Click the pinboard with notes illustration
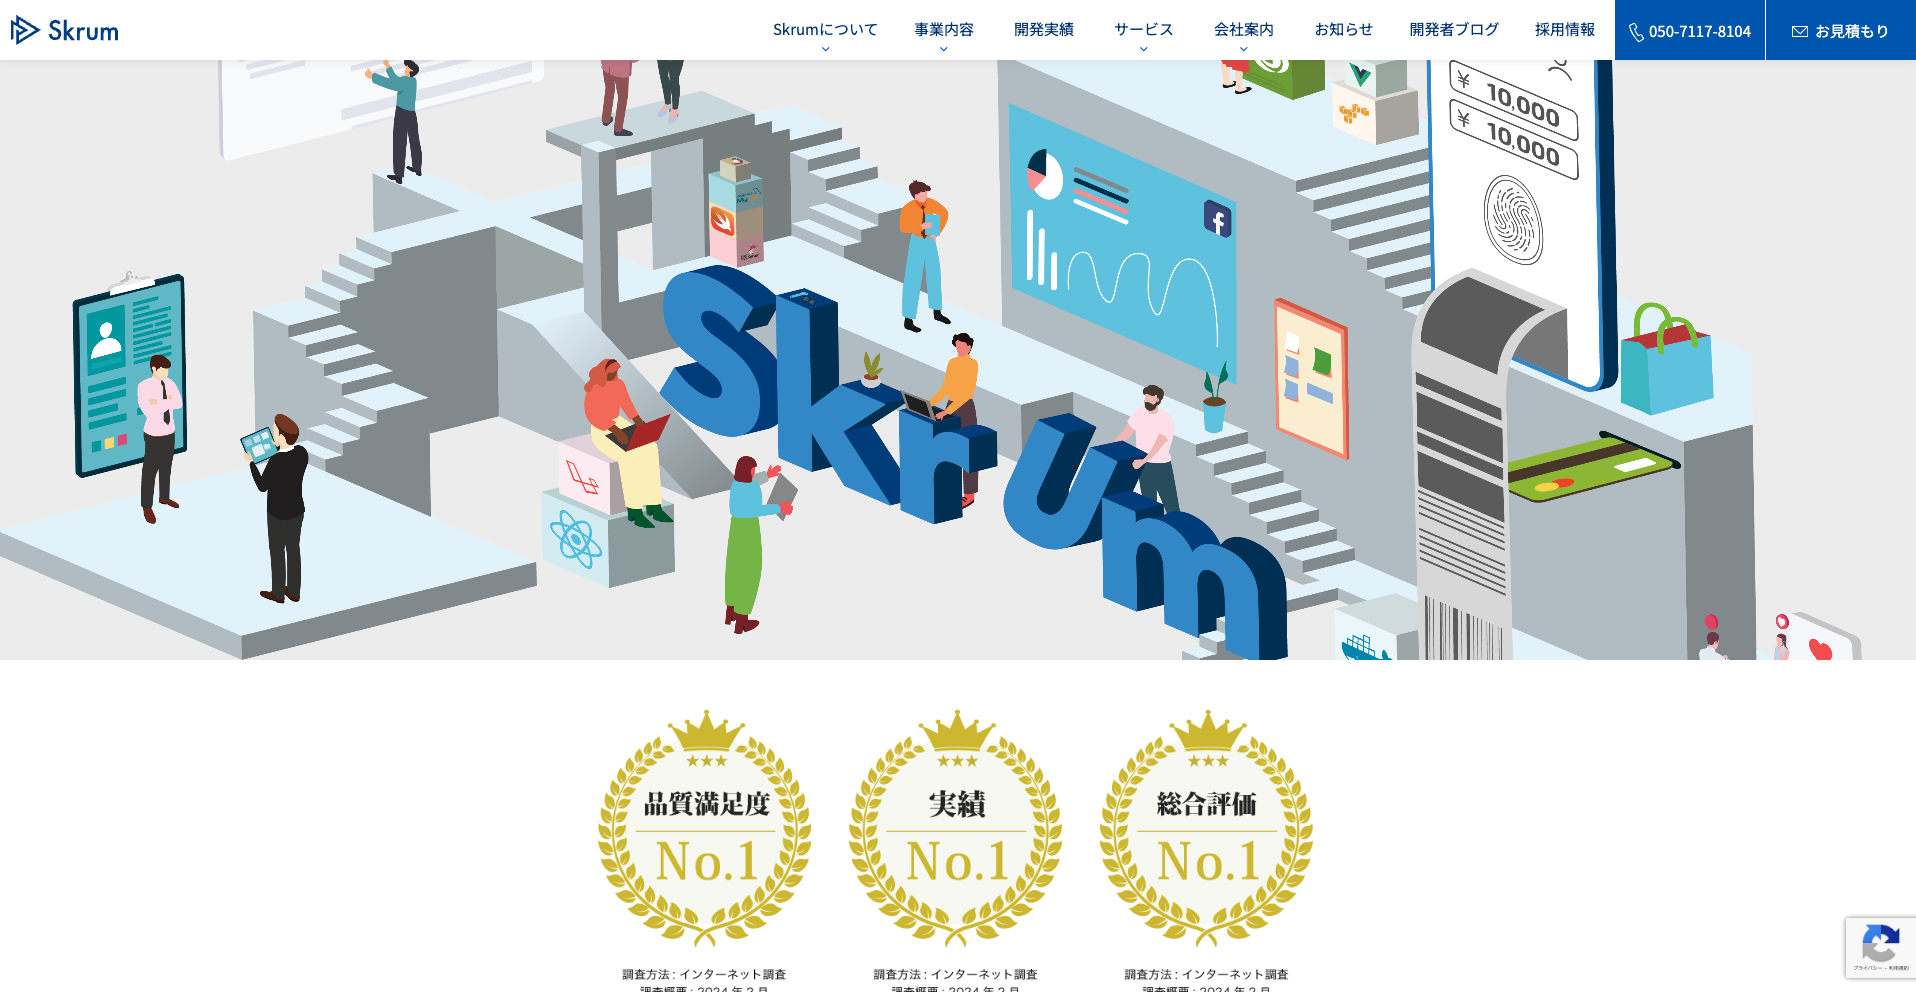The height and width of the screenshot is (992, 1916). (x=1311, y=378)
